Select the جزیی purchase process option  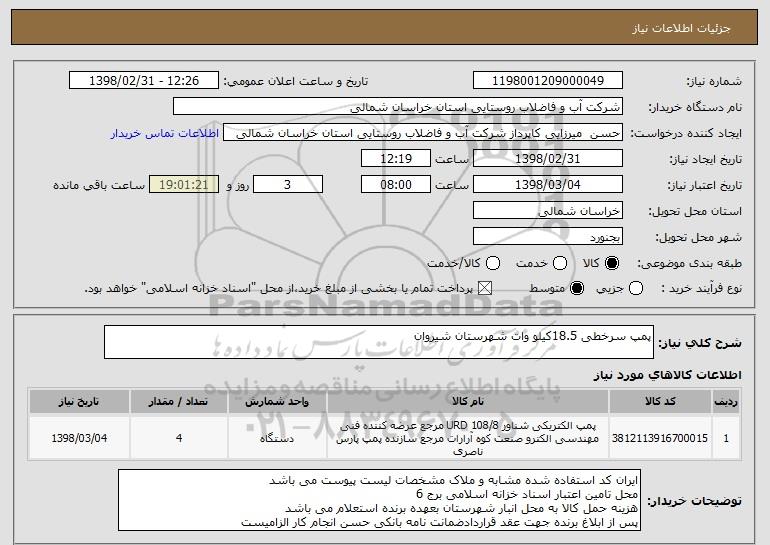pos(635,289)
